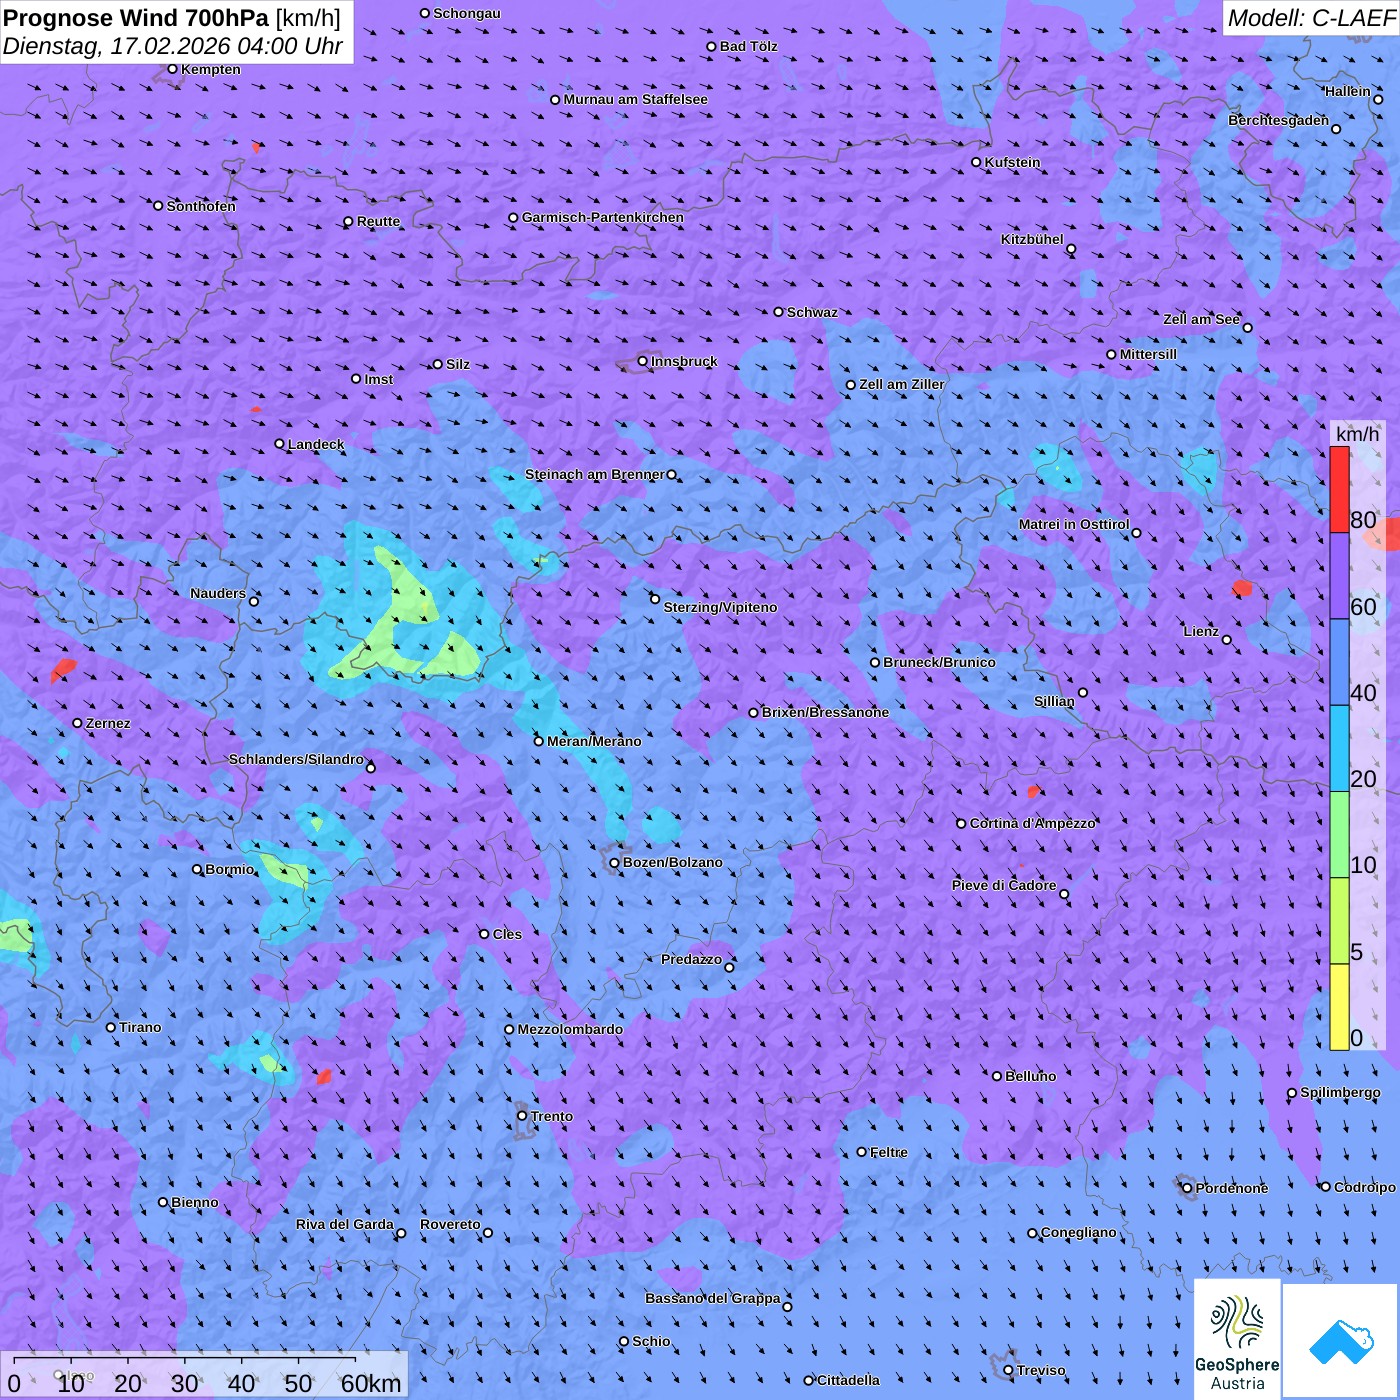
Task: Click the GeoSphere Austria logo
Action: 1237,1338
